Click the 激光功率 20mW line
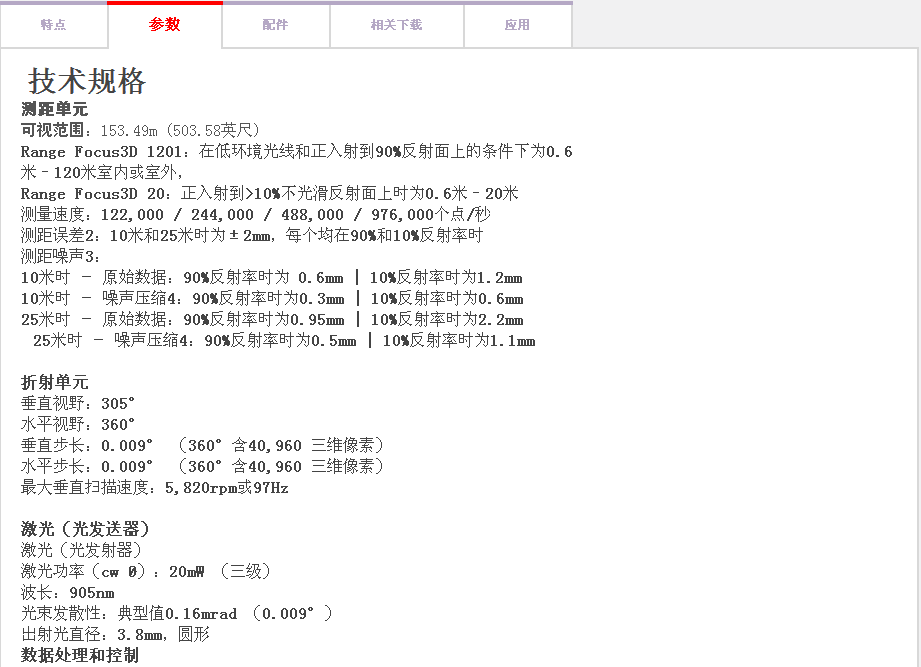921x667 pixels. (145, 571)
